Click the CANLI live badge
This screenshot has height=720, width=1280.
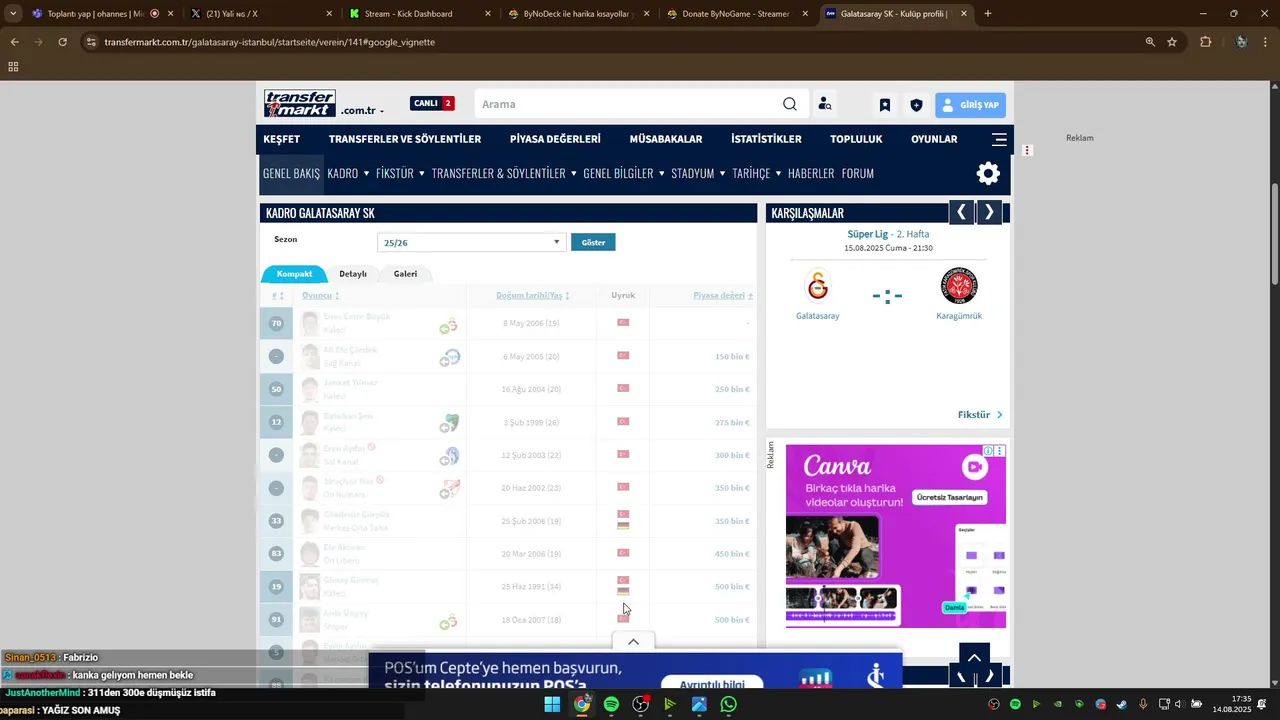[x=432, y=103]
